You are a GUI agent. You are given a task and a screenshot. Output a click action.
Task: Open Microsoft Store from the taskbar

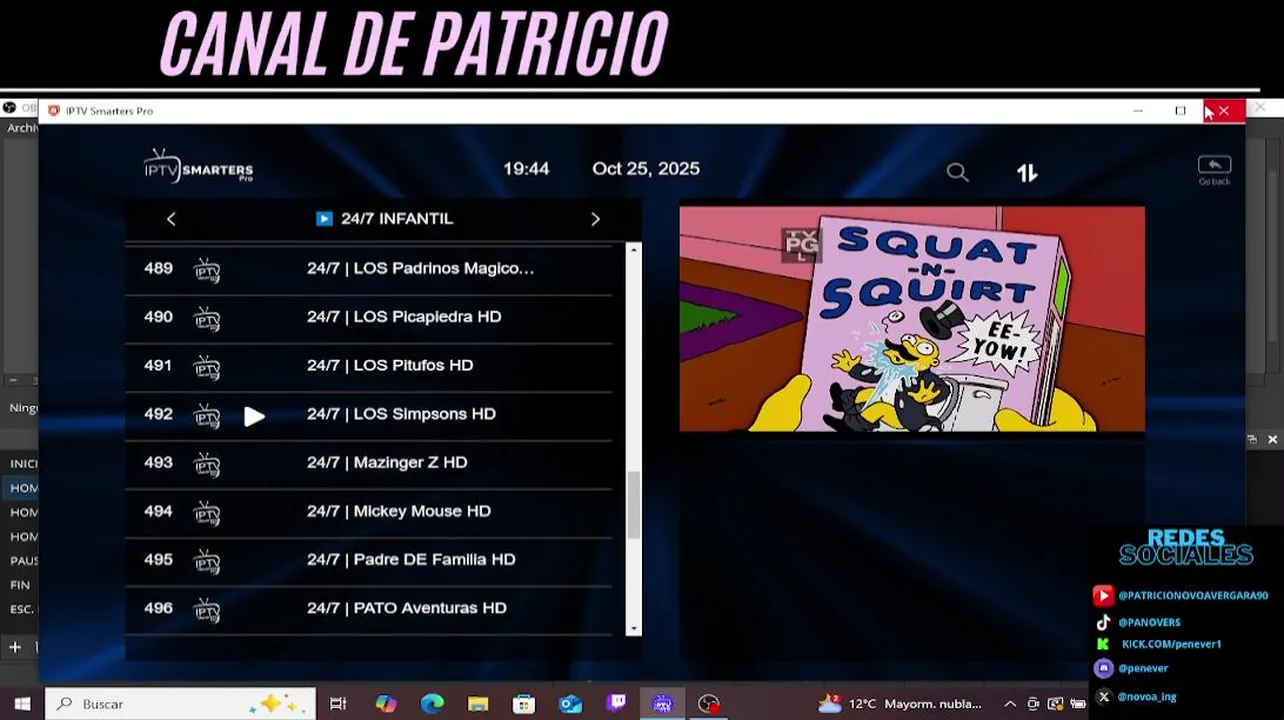tap(524, 704)
